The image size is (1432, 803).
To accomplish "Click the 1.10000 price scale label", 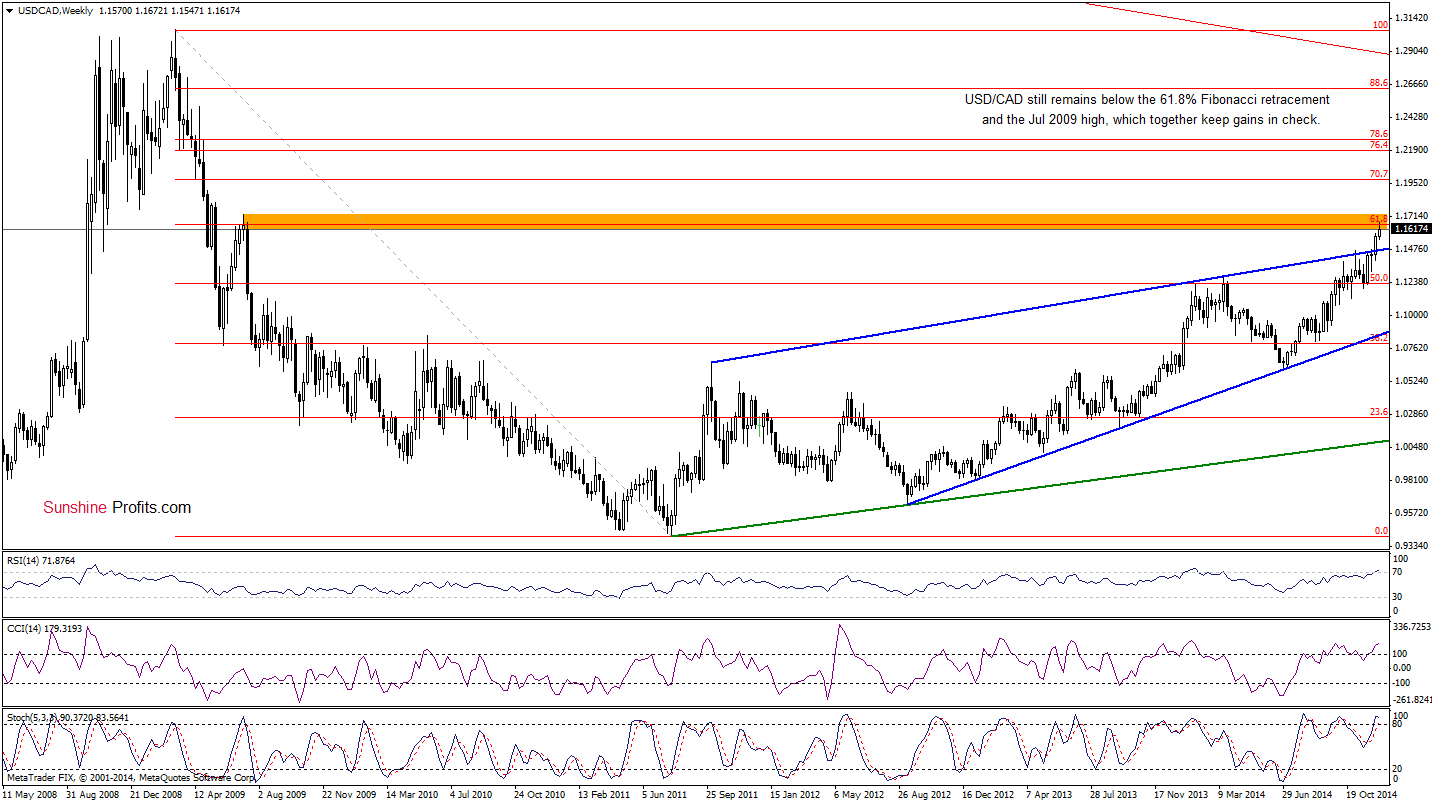I will point(1412,315).
